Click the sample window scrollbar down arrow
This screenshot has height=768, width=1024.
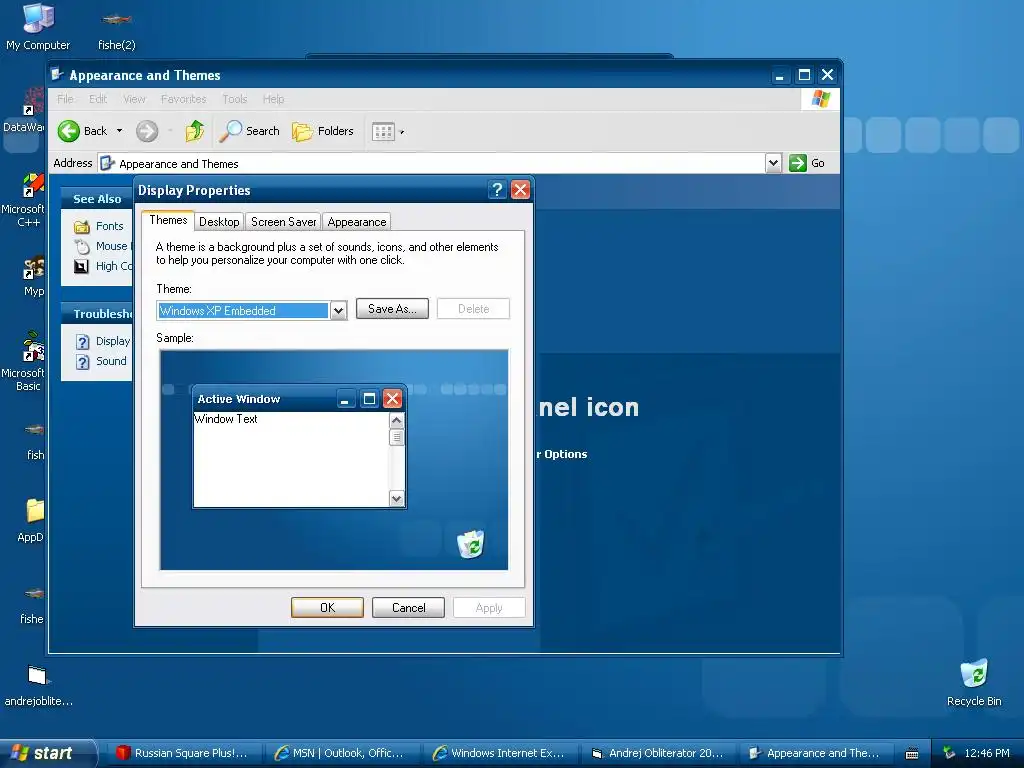[396, 499]
